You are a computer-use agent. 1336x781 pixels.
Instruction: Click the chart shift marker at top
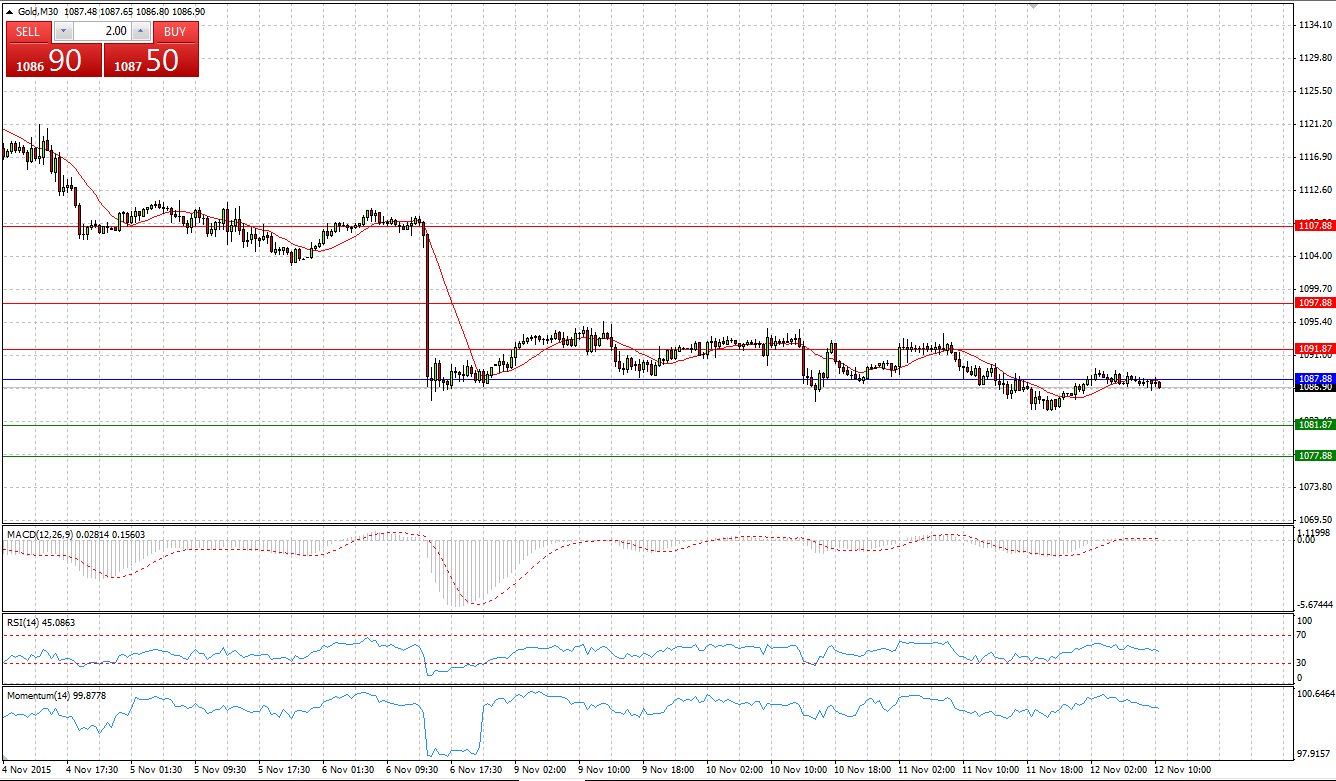[x=1034, y=6]
